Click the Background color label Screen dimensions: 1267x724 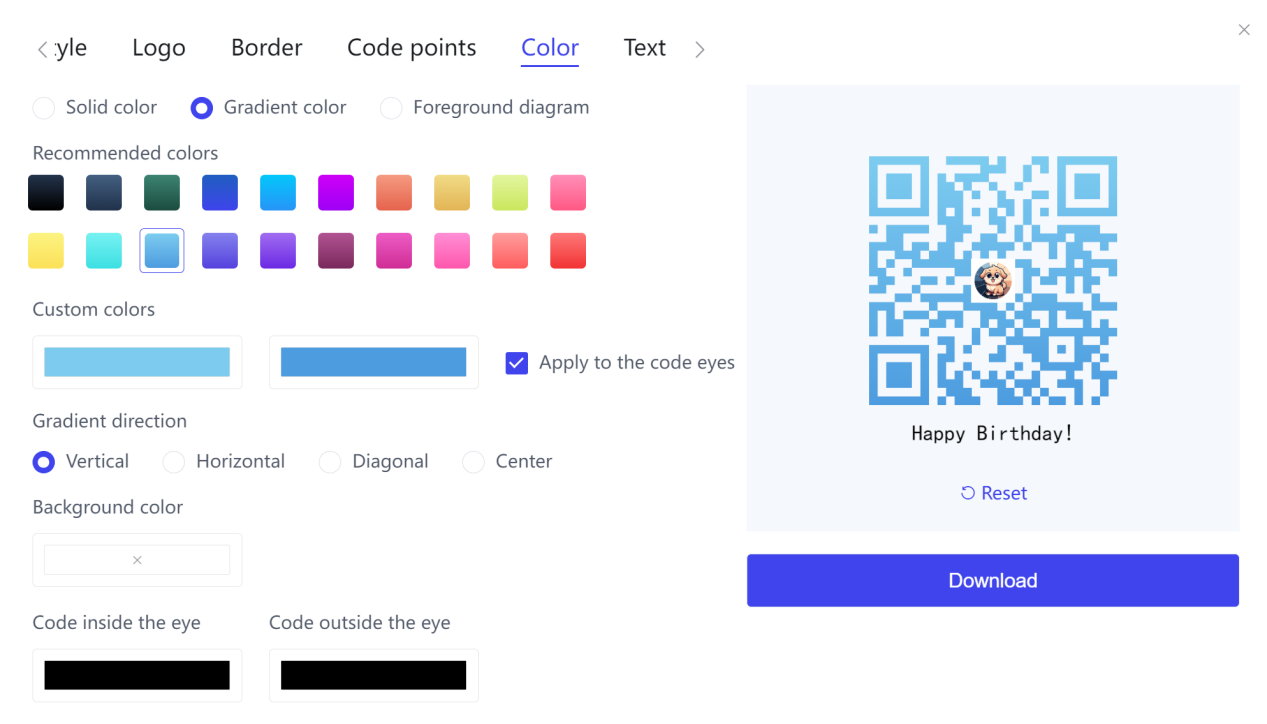pos(108,507)
